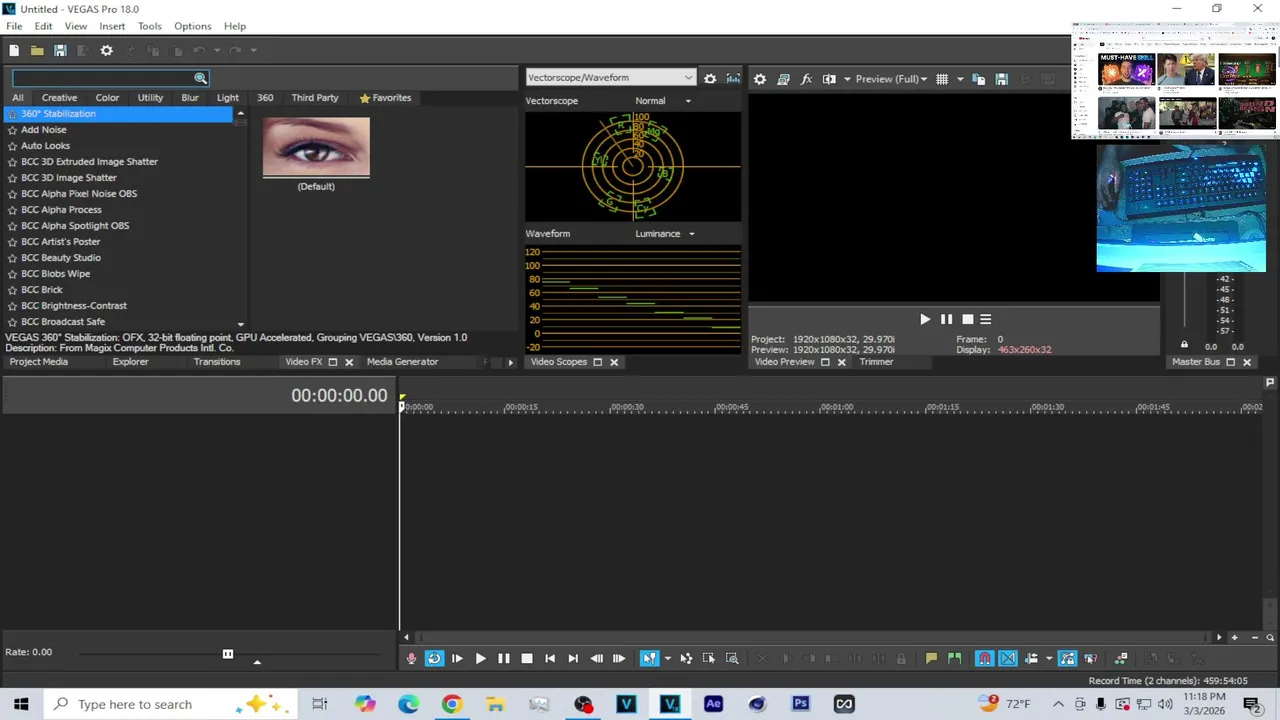Viewport: 1280px width, 720px height.
Task: Click Play in Video Preview window
Action: [925, 319]
